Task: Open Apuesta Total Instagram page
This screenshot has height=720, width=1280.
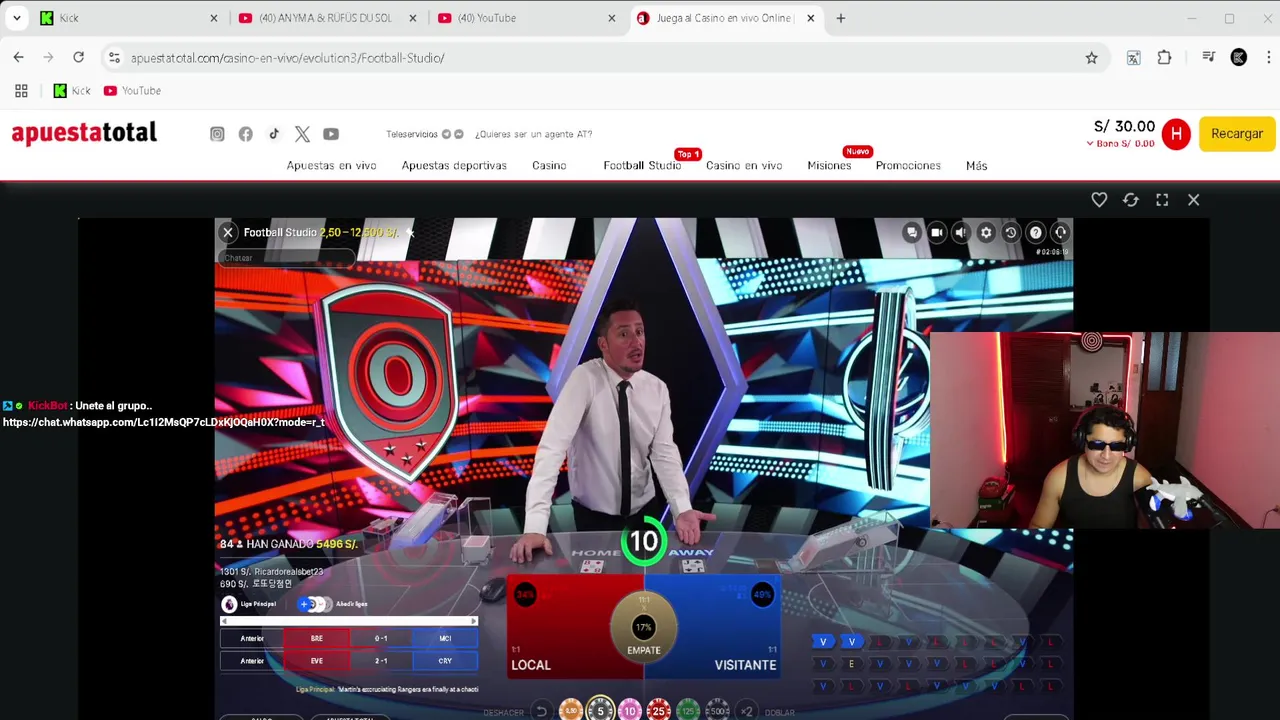Action: click(217, 134)
